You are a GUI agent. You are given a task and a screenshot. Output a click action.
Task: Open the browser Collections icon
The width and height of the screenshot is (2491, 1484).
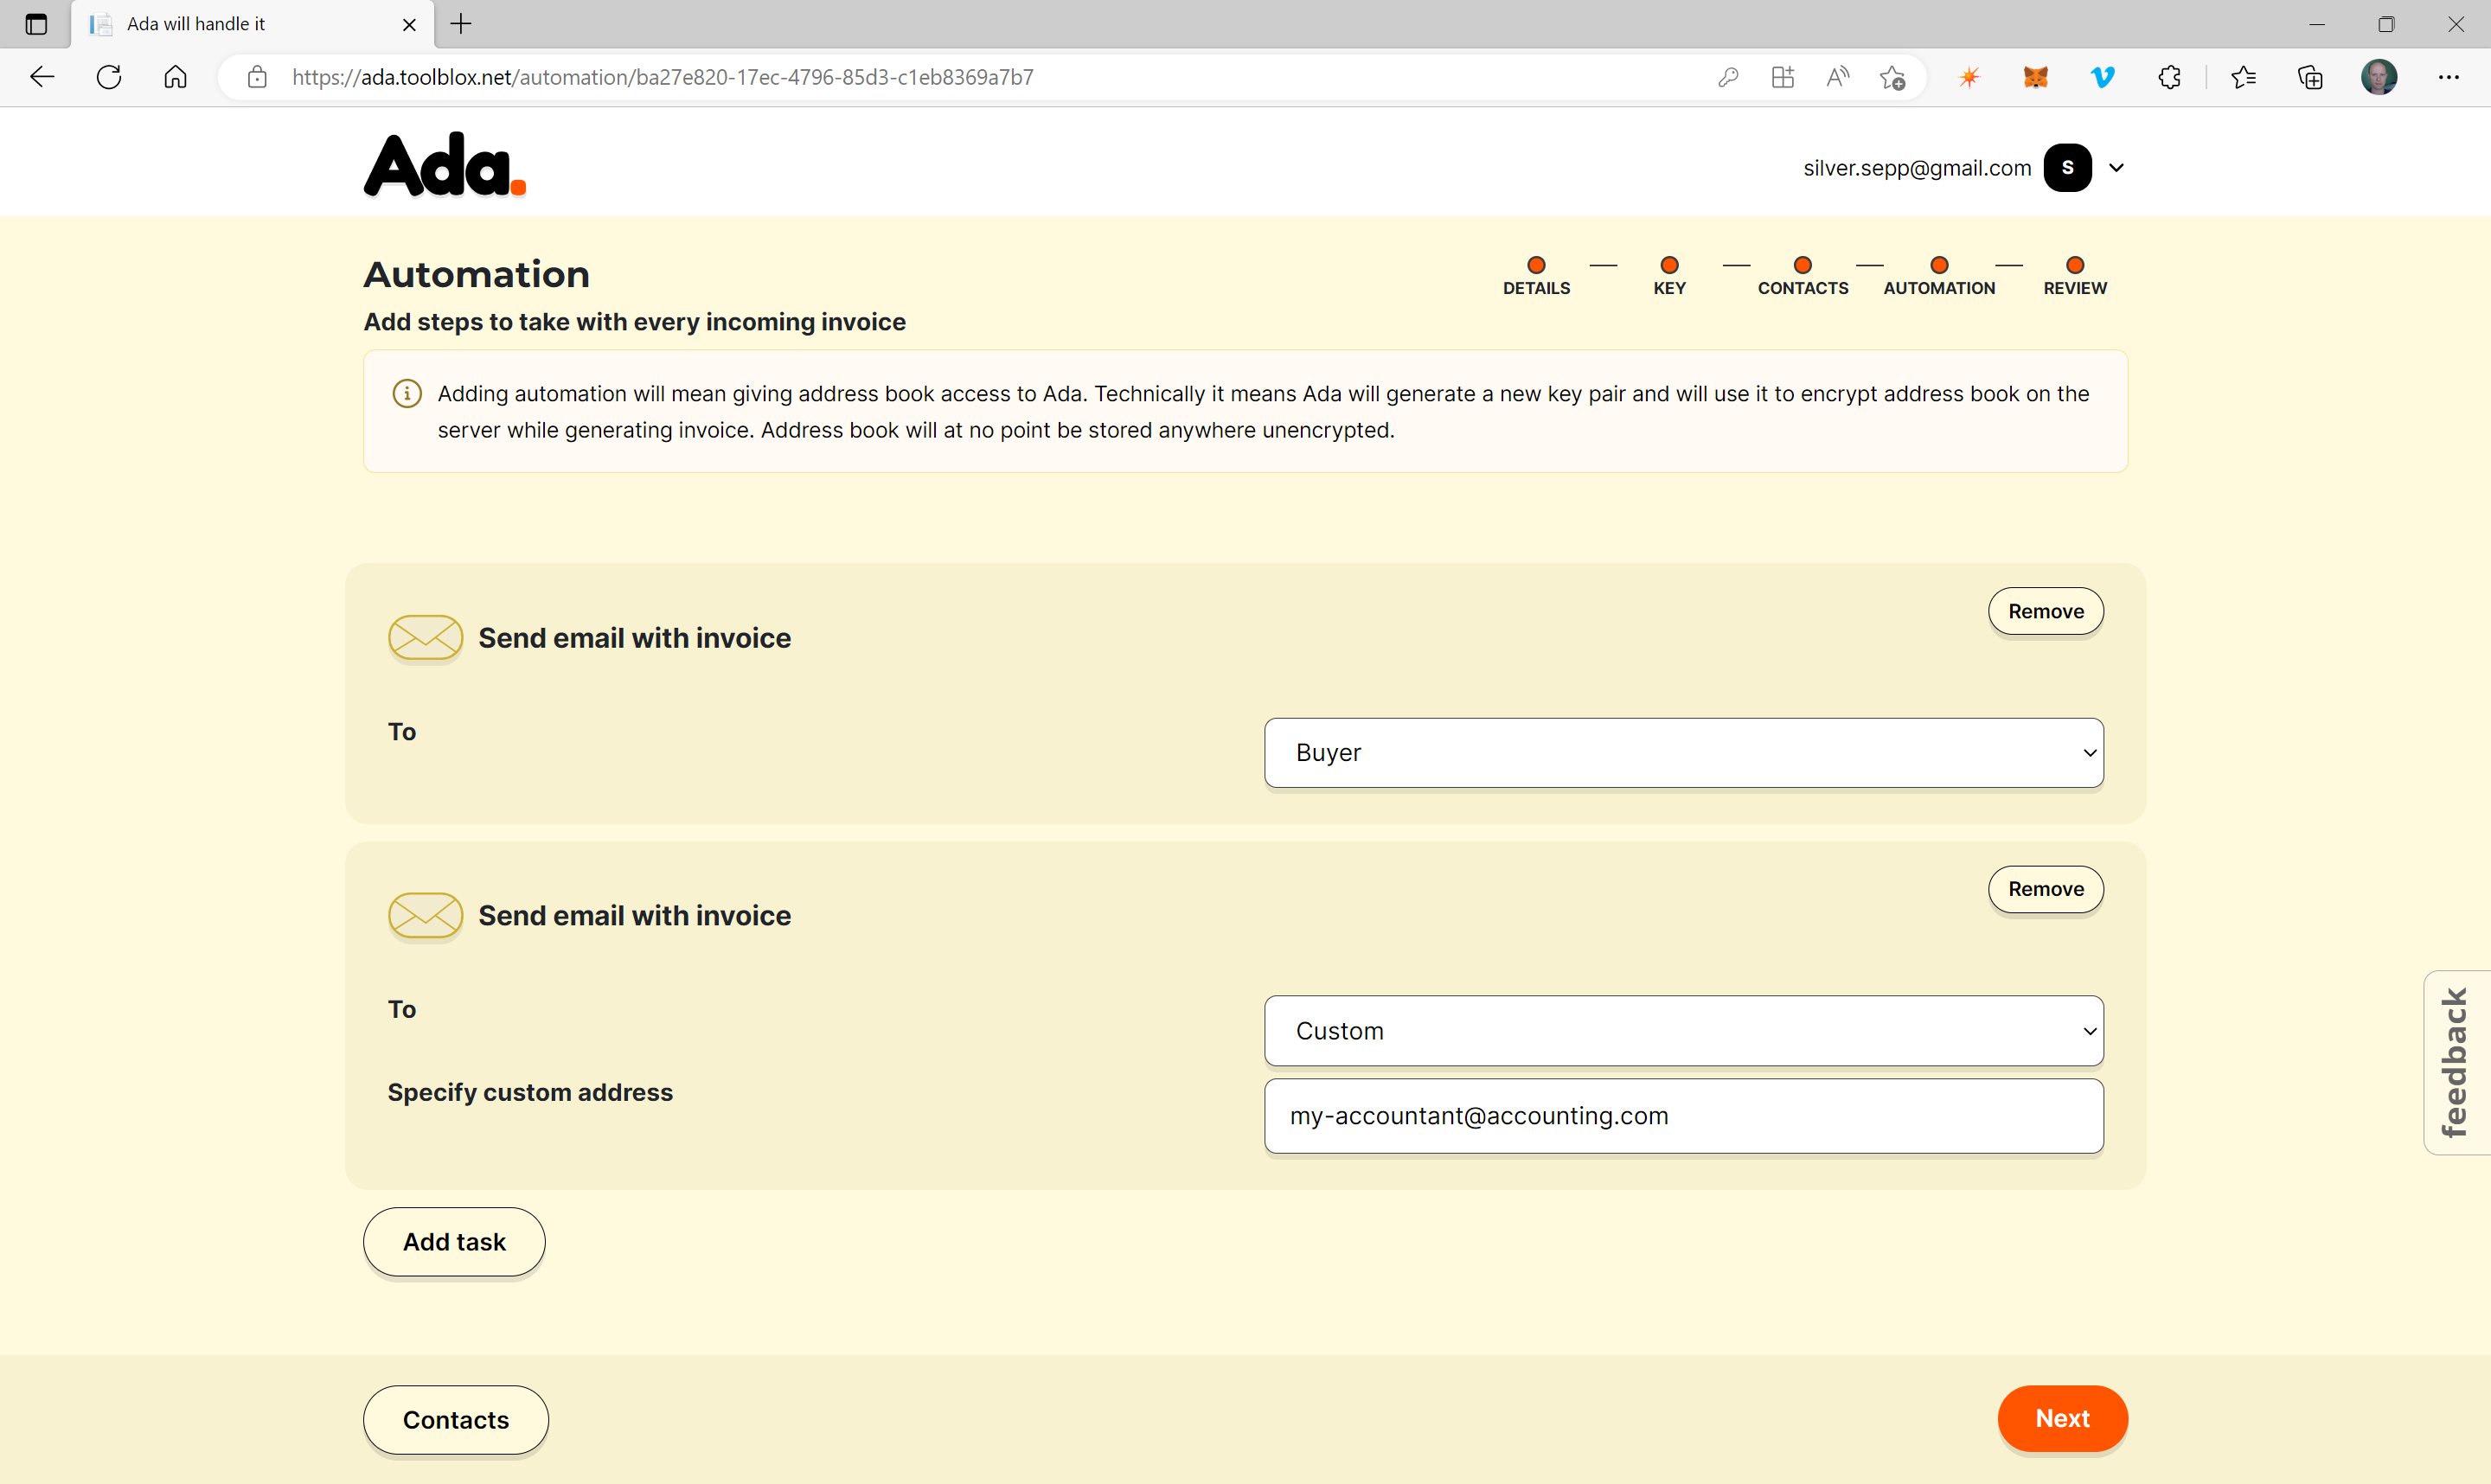tap(2310, 77)
